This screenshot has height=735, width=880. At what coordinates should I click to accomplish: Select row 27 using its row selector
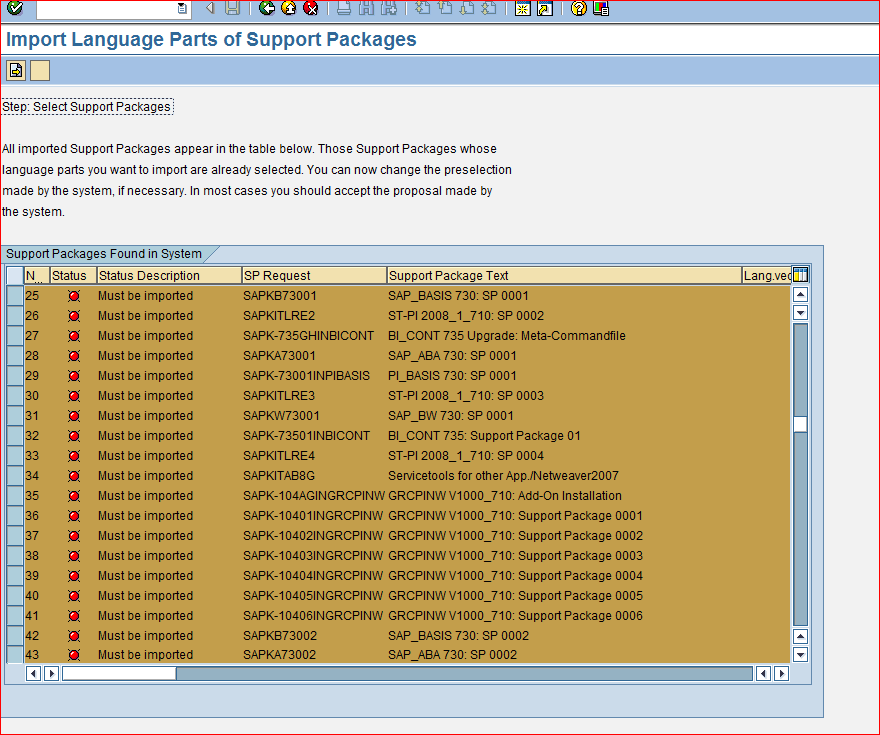coord(15,336)
